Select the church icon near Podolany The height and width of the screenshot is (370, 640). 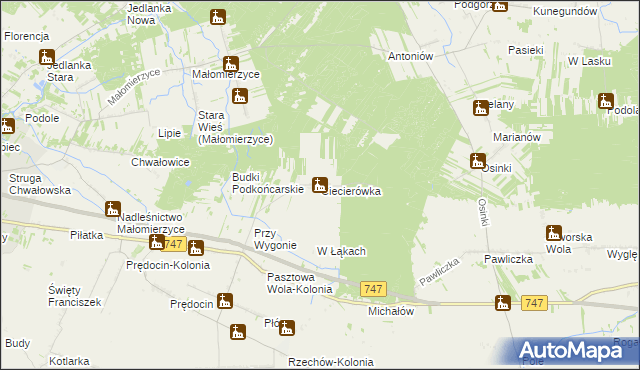[606, 101]
